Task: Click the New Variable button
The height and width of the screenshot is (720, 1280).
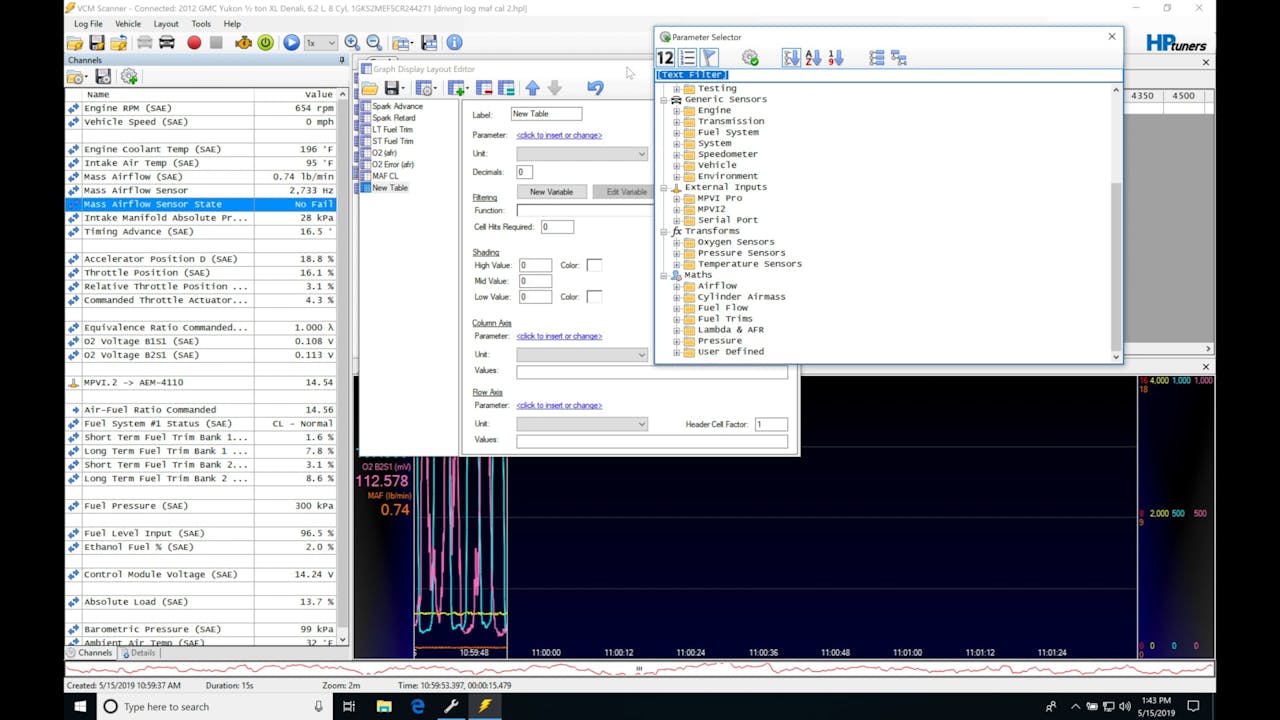Action: pyautogui.click(x=551, y=191)
